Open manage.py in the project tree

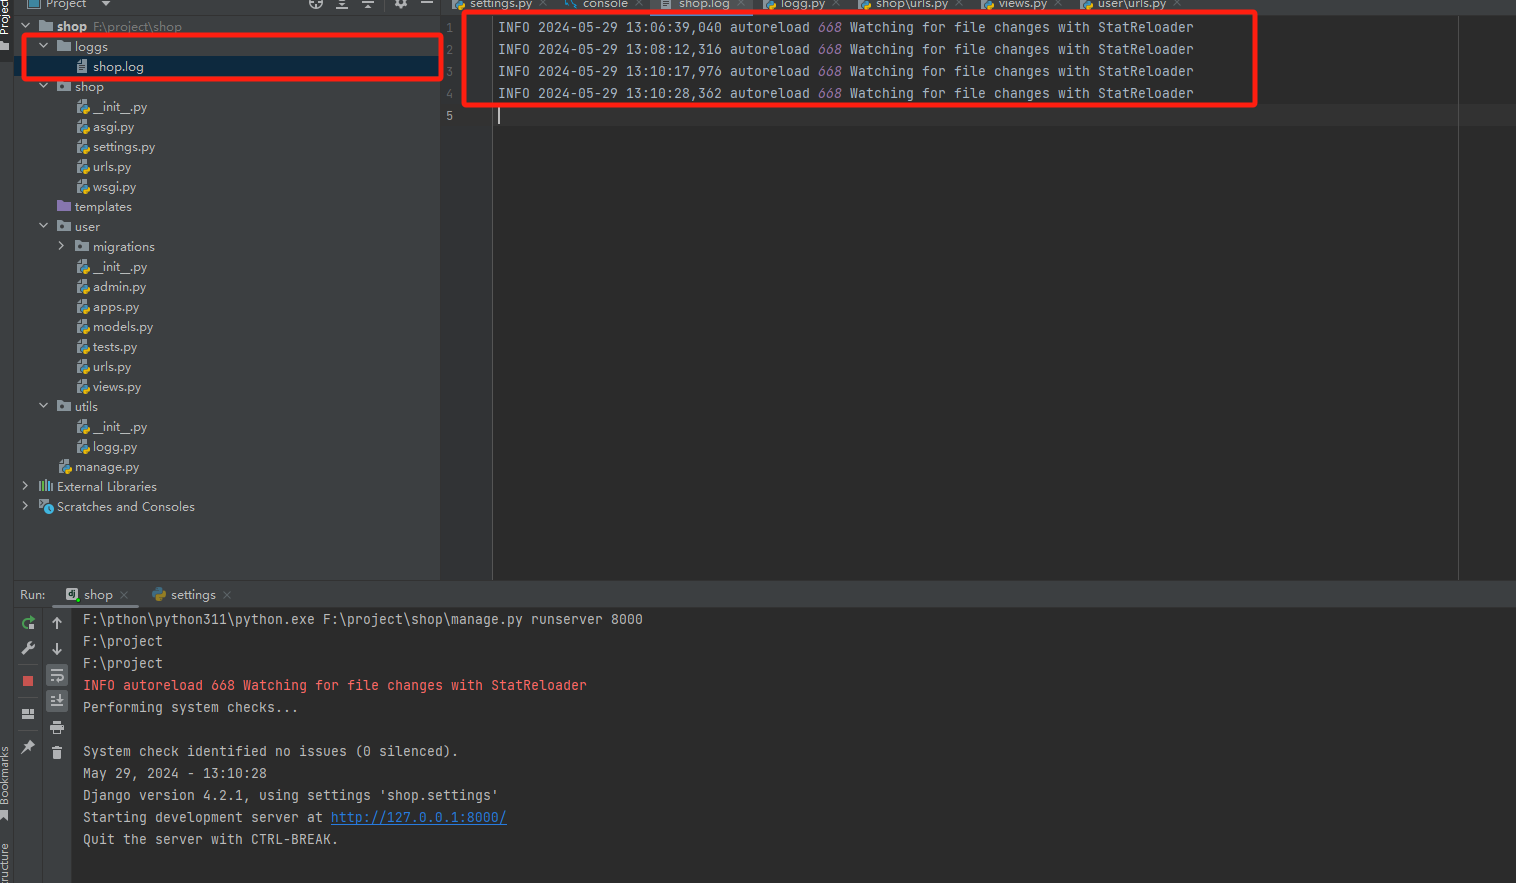click(x=107, y=467)
